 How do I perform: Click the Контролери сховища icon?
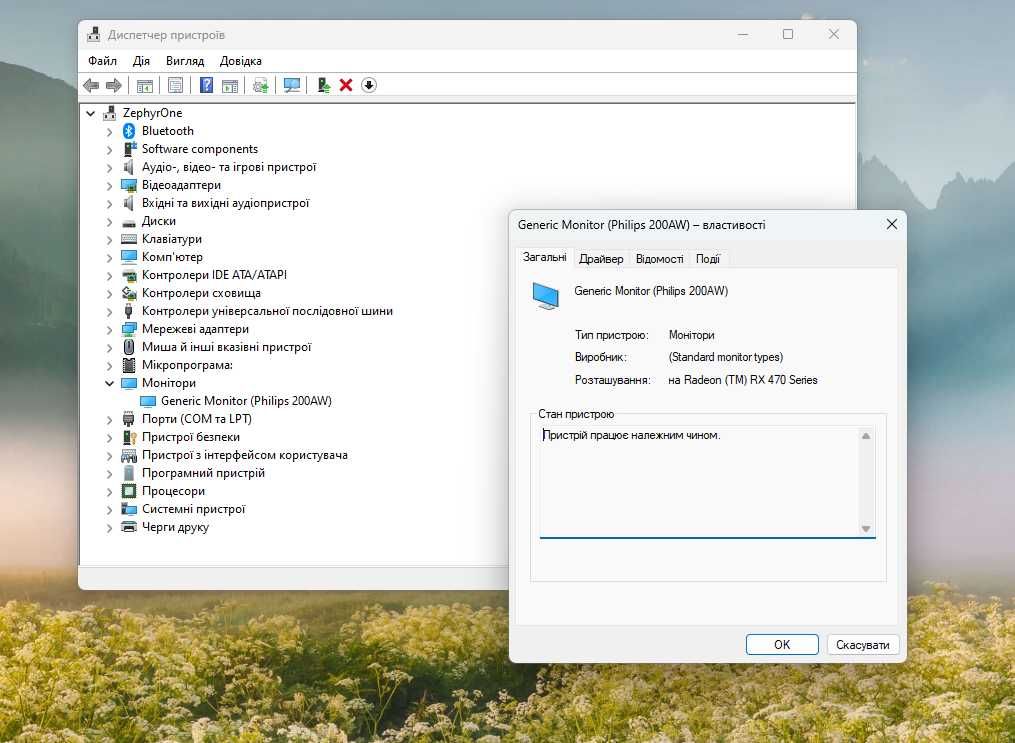[x=129, y=293]
